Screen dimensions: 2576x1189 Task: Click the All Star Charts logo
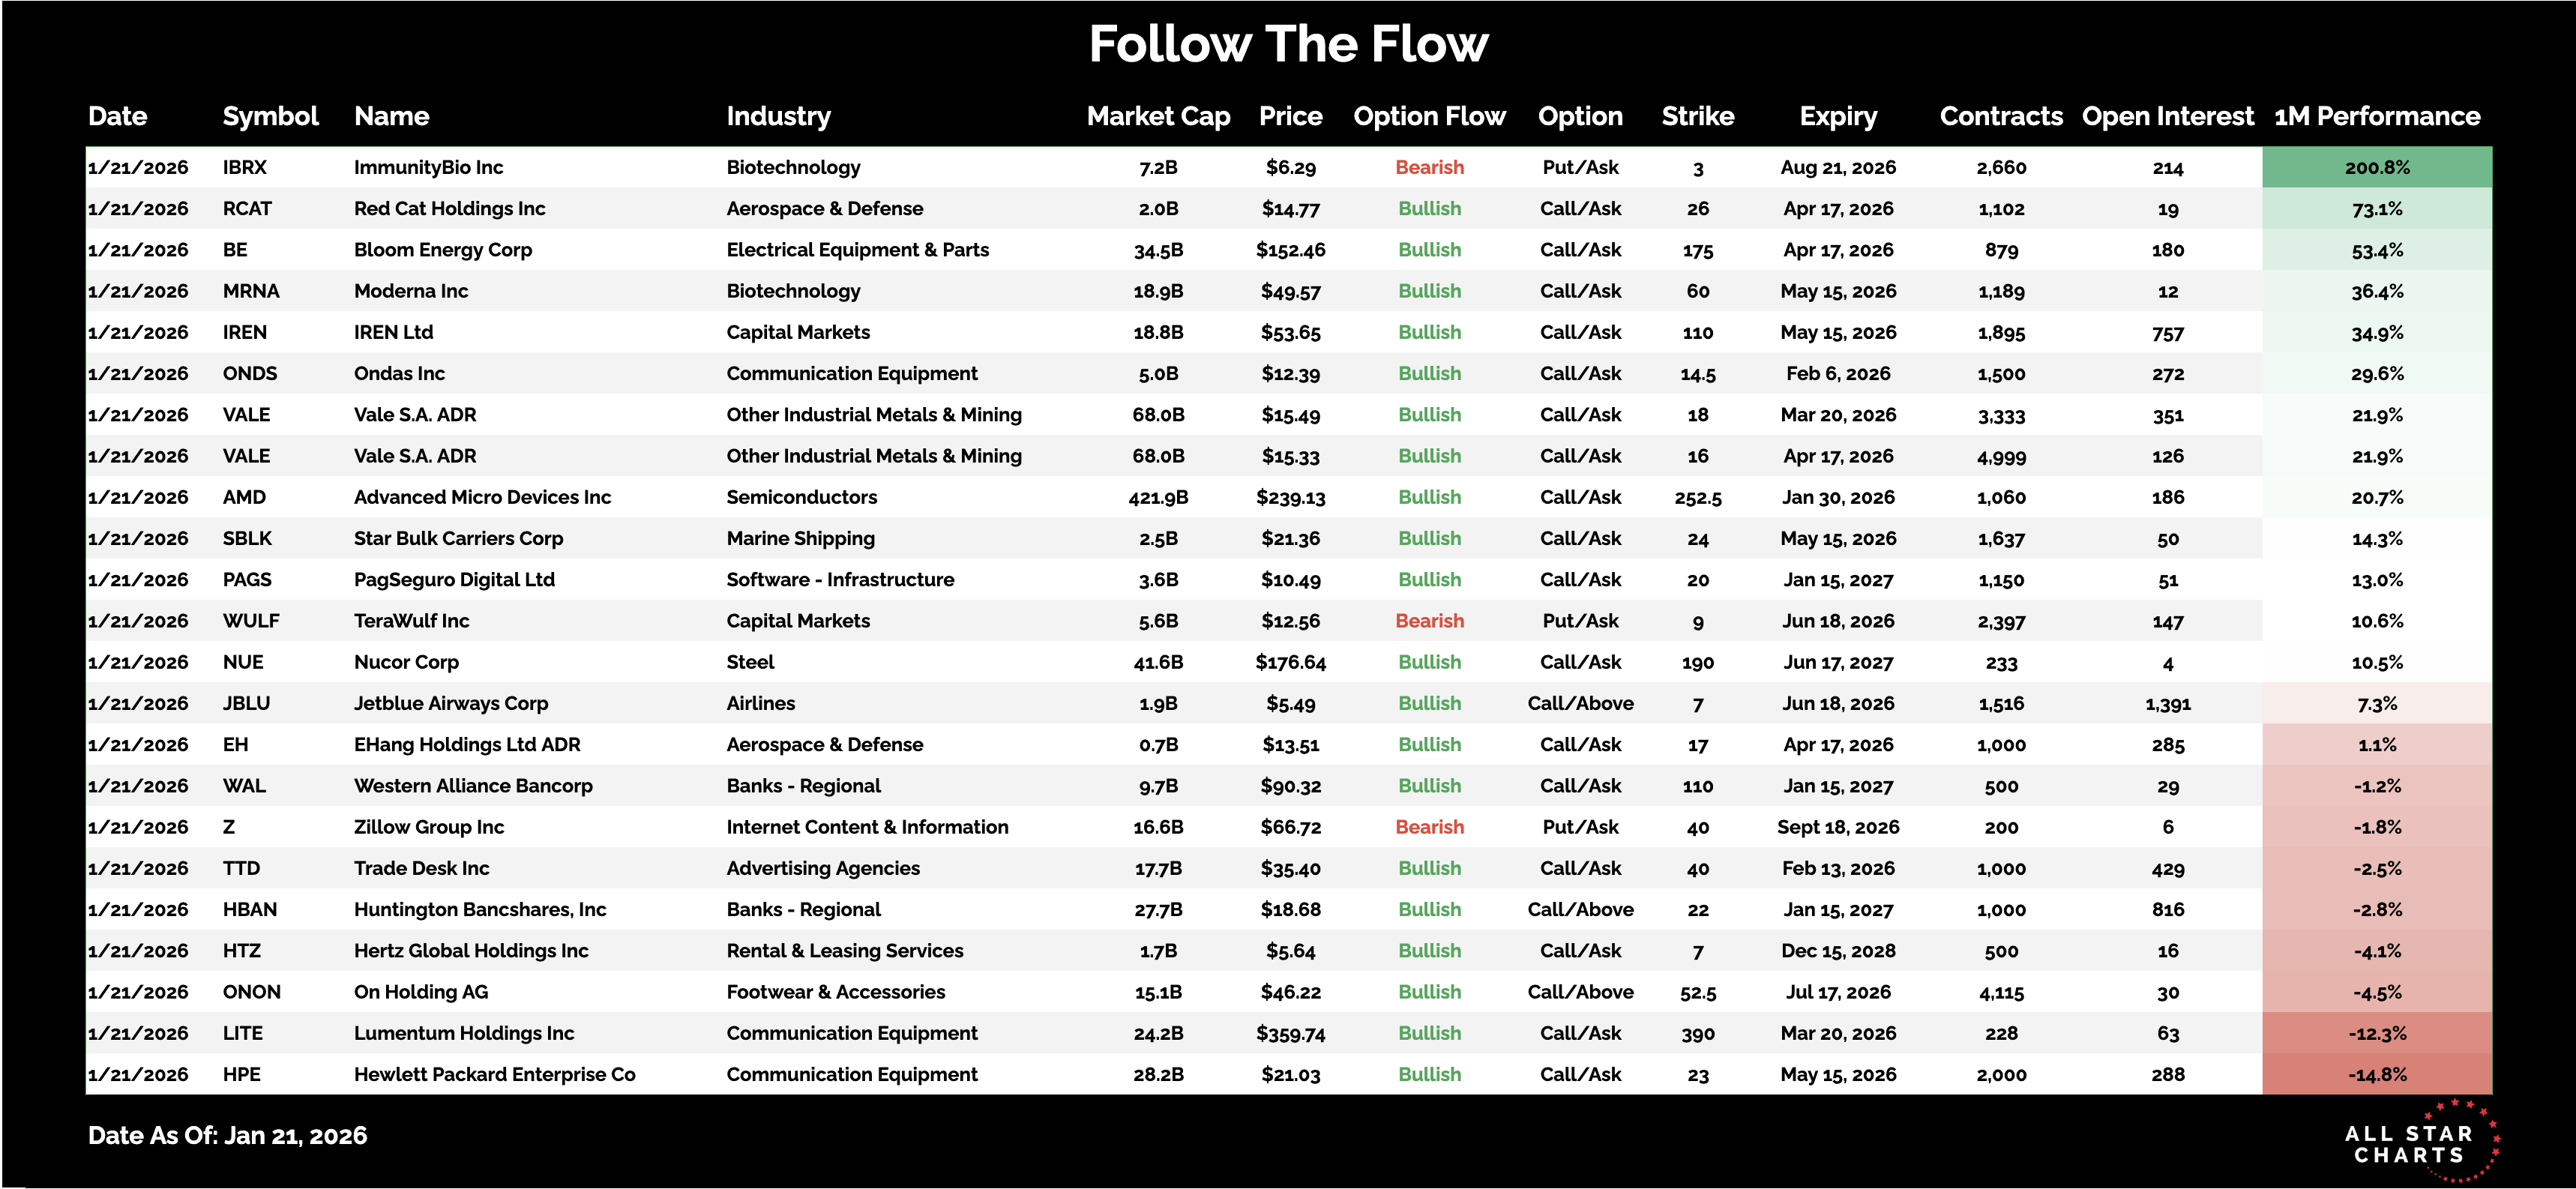tap(2416, 1144)
